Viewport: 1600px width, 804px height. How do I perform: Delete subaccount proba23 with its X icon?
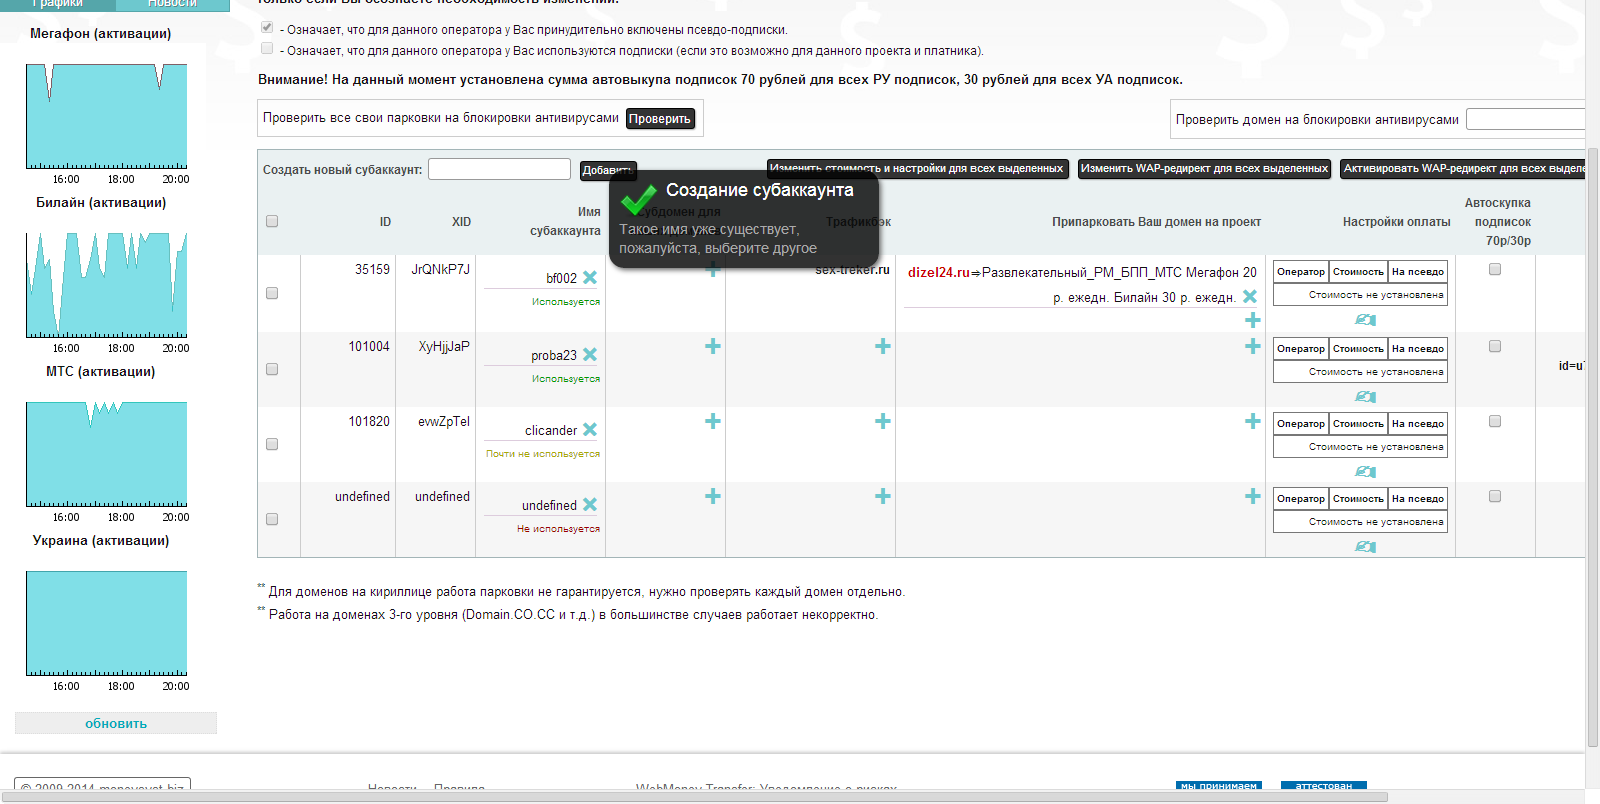pyautogui.click(x=590, y=355)
